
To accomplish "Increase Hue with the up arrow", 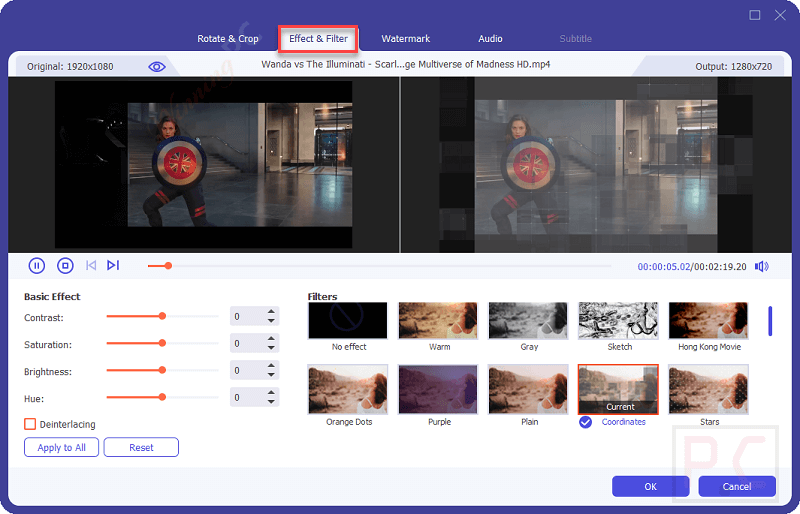I will (x=271, y=393).
